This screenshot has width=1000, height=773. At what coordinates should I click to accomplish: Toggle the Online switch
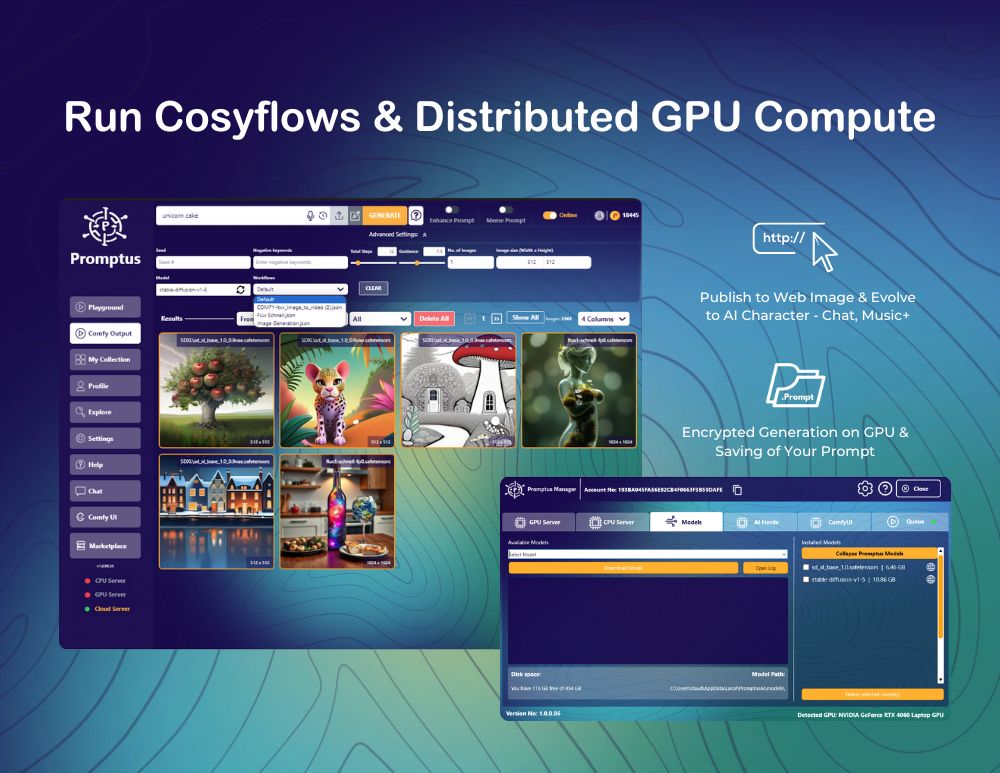[x=550, y=216]
